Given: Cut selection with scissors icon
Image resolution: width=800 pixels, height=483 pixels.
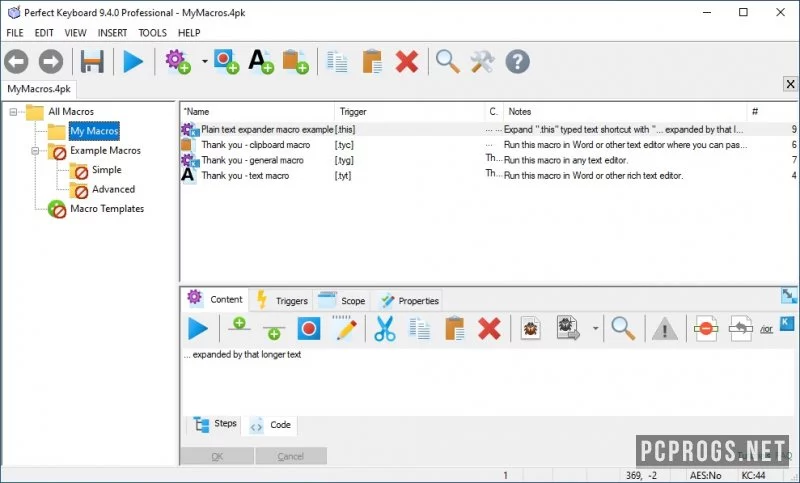Looking at the screenshot, I should coord(384,328).
